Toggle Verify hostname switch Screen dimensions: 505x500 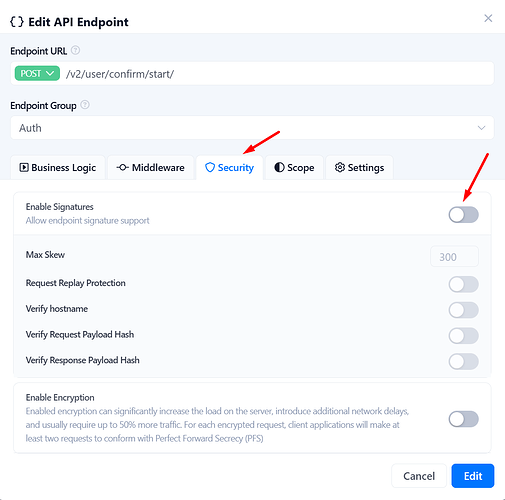(463, 310)
